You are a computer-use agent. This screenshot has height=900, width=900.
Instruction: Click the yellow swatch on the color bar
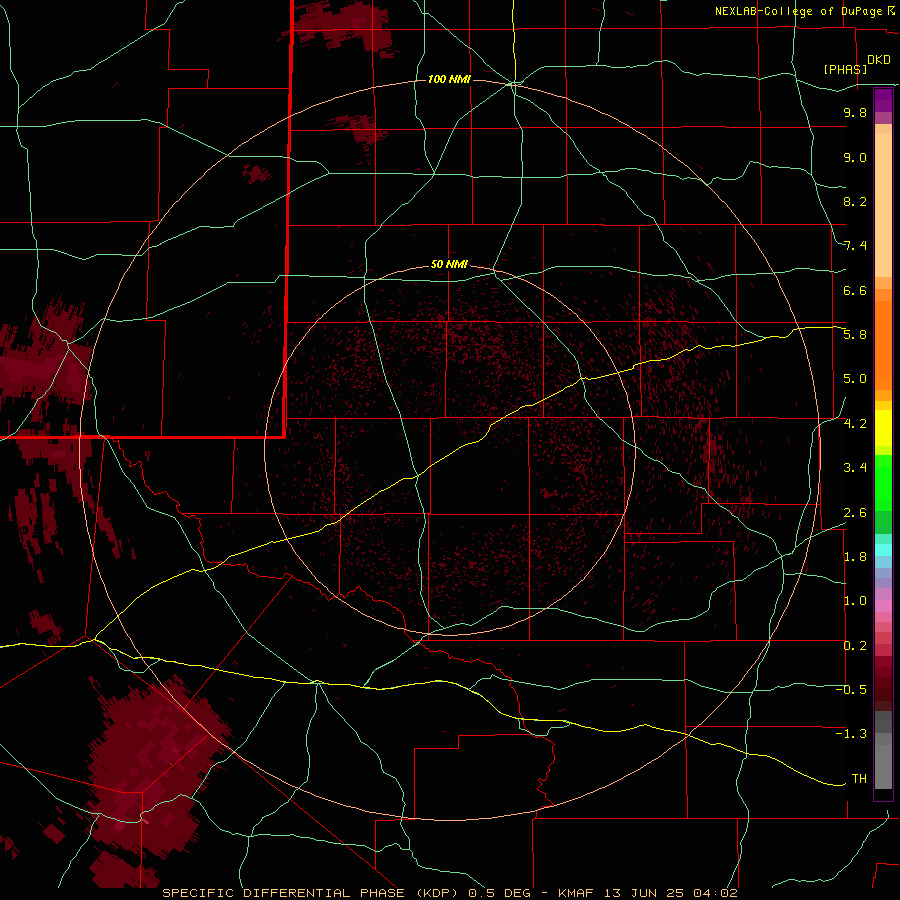883,428
